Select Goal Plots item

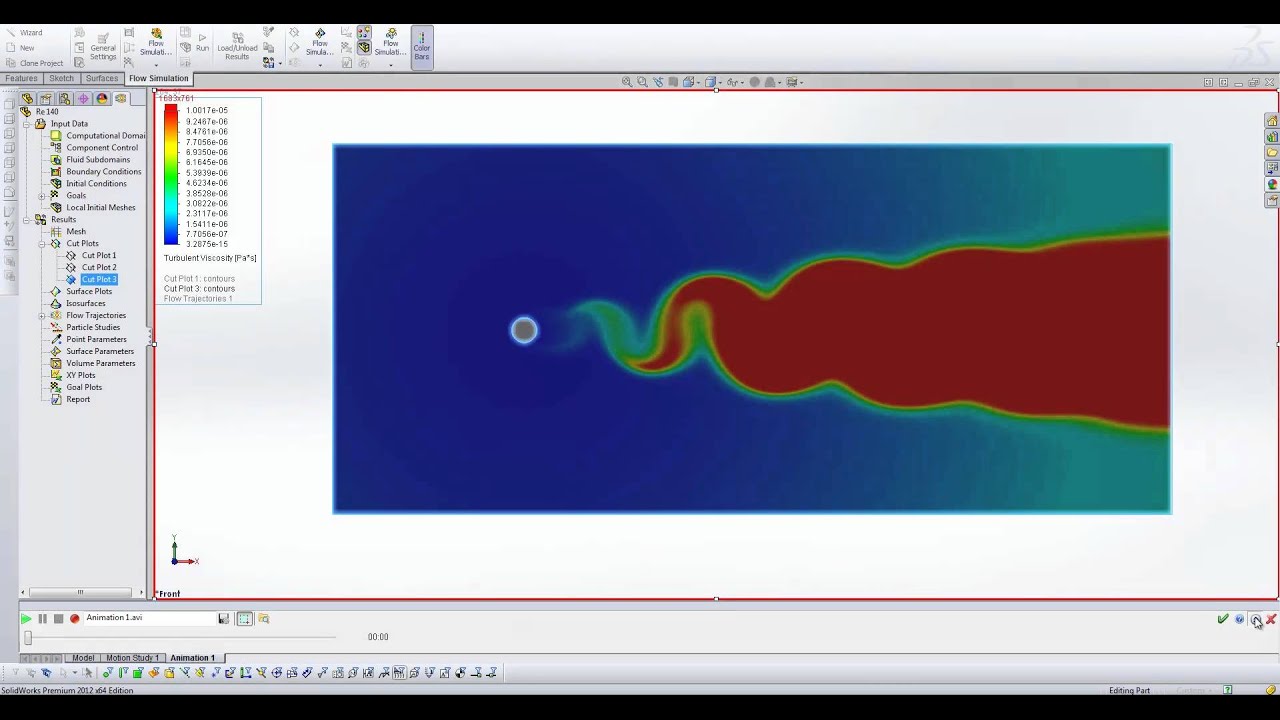point(76,388)
